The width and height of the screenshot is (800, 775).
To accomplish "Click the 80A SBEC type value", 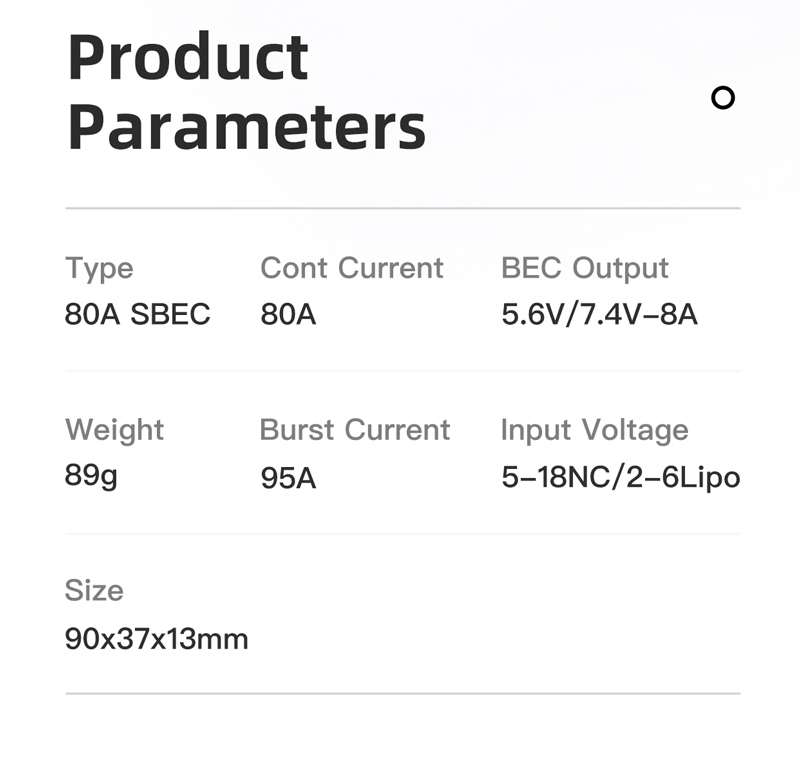I will (x=137, y=314).
